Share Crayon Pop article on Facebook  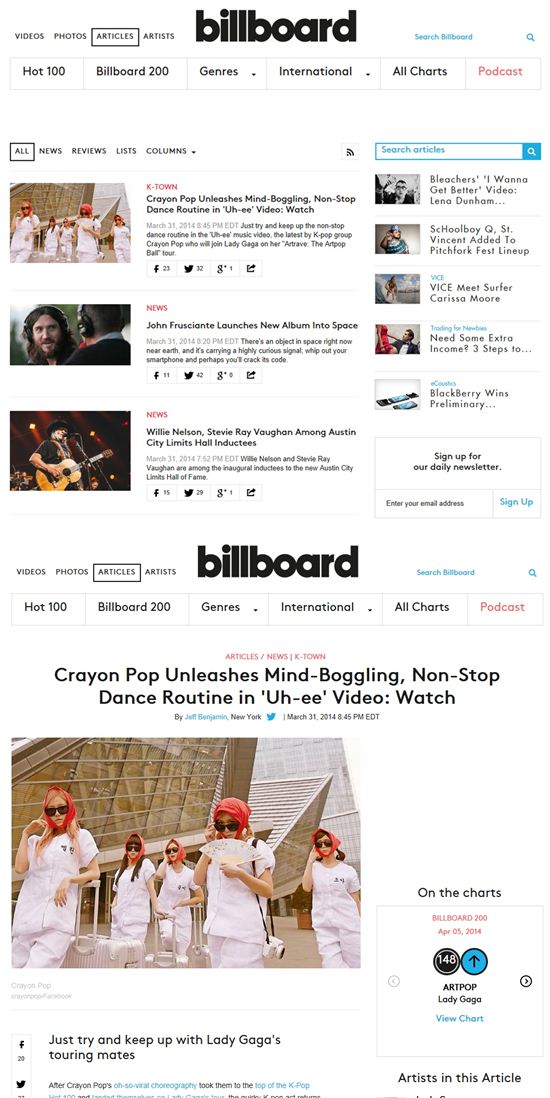click(x=162, y=268)
